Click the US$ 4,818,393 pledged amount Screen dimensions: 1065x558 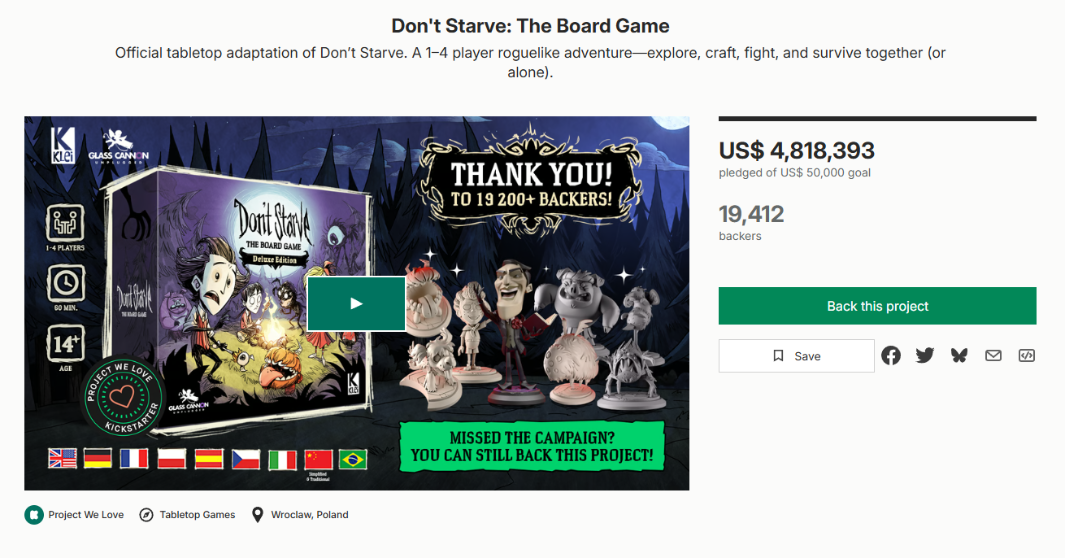coord(796,151)
